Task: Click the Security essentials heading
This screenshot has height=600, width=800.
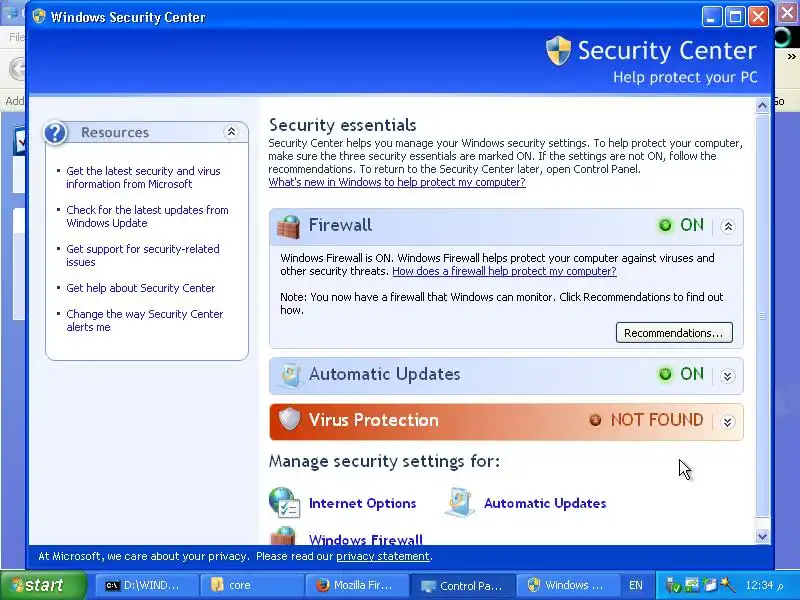Action: pyautogui.click(x=342, y=125)
